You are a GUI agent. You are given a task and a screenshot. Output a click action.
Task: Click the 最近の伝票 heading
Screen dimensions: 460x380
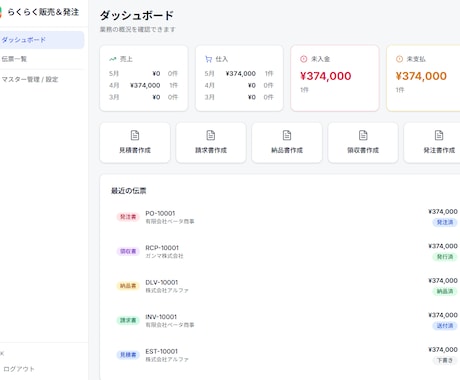click(x=129, y=191)
